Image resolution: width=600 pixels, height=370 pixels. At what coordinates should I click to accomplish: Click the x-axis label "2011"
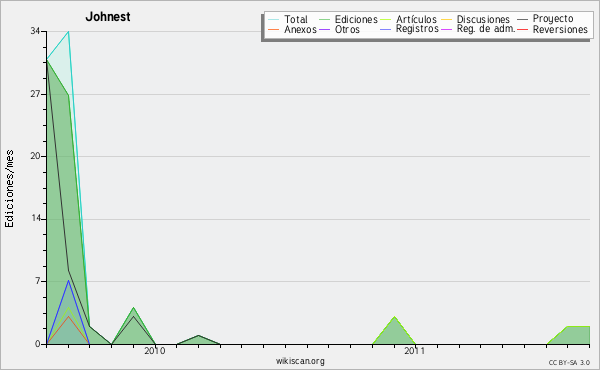(x=414, y=351)
